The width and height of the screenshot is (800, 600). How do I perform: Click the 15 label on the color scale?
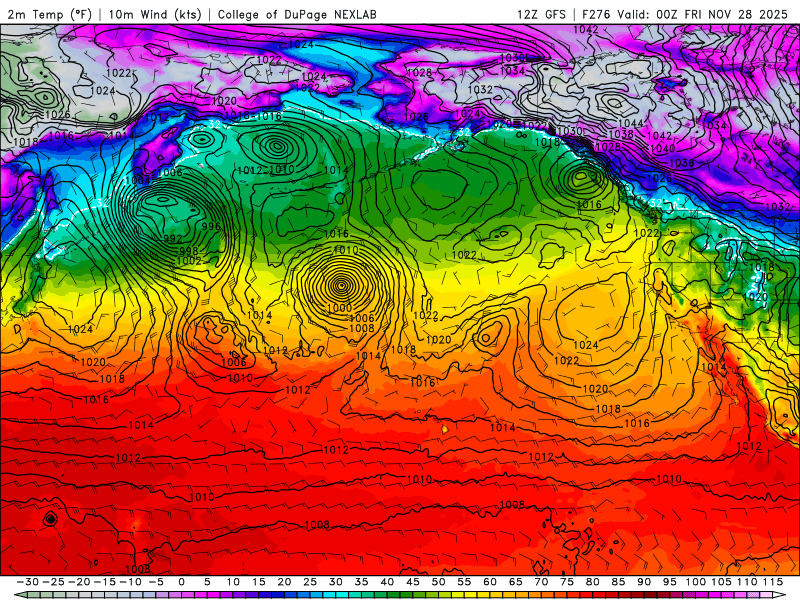tap(259, 582)
